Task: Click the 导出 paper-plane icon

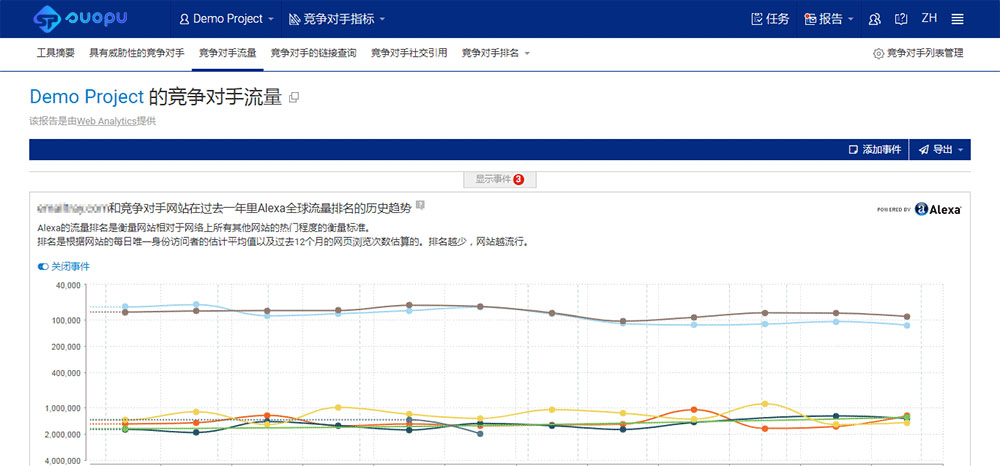Action: point(923,149)
